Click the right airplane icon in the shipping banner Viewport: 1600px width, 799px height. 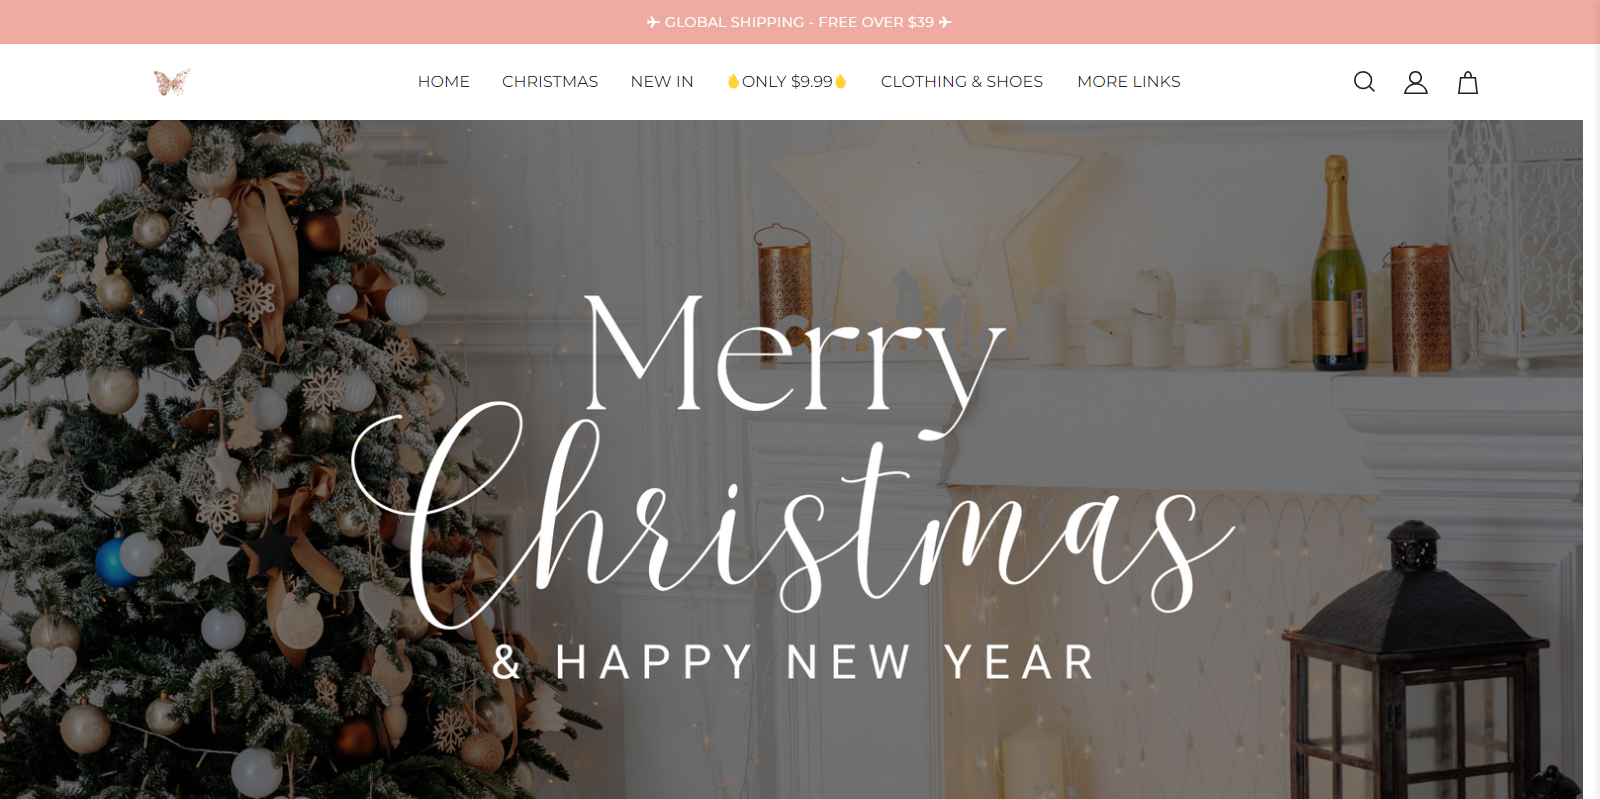click(945, 22)
